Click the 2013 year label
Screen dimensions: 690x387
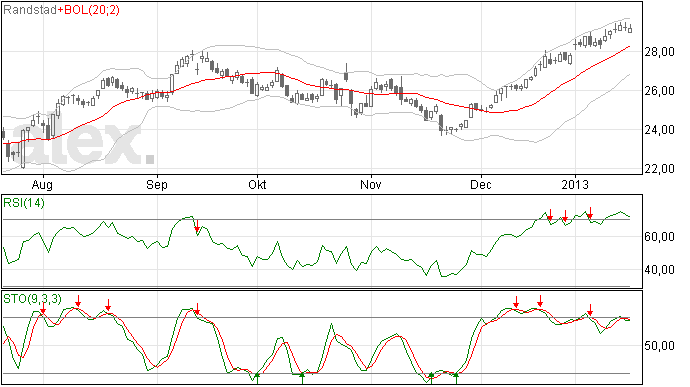point(575,184)
